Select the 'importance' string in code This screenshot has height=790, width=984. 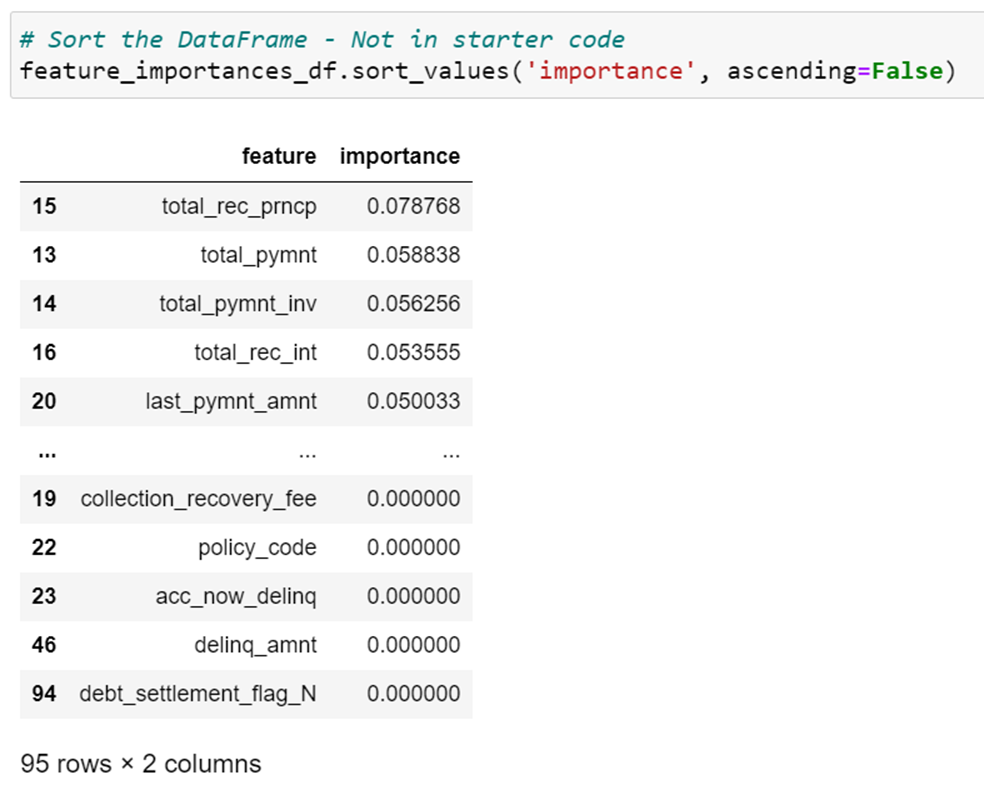611,70
